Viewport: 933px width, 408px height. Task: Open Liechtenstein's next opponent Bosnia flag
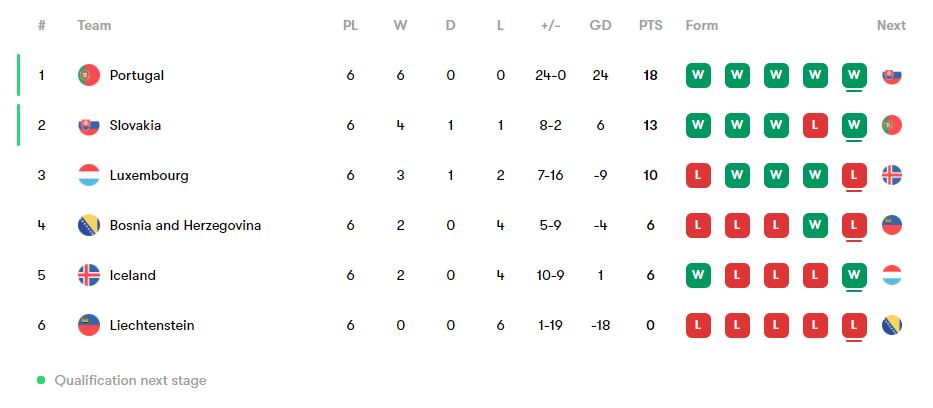click(891, 325)
